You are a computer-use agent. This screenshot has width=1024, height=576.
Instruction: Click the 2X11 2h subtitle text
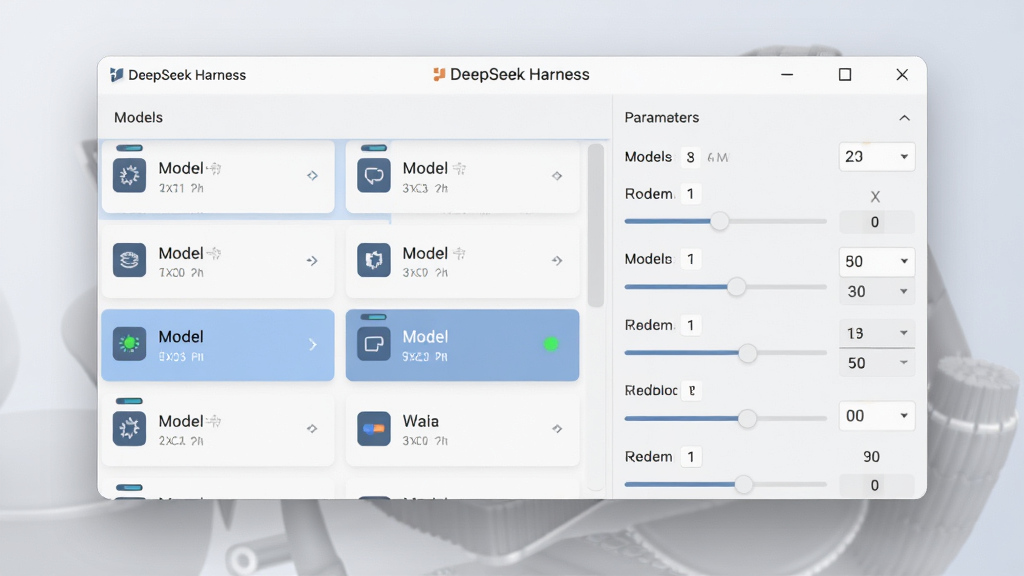[x=181, y=188]
